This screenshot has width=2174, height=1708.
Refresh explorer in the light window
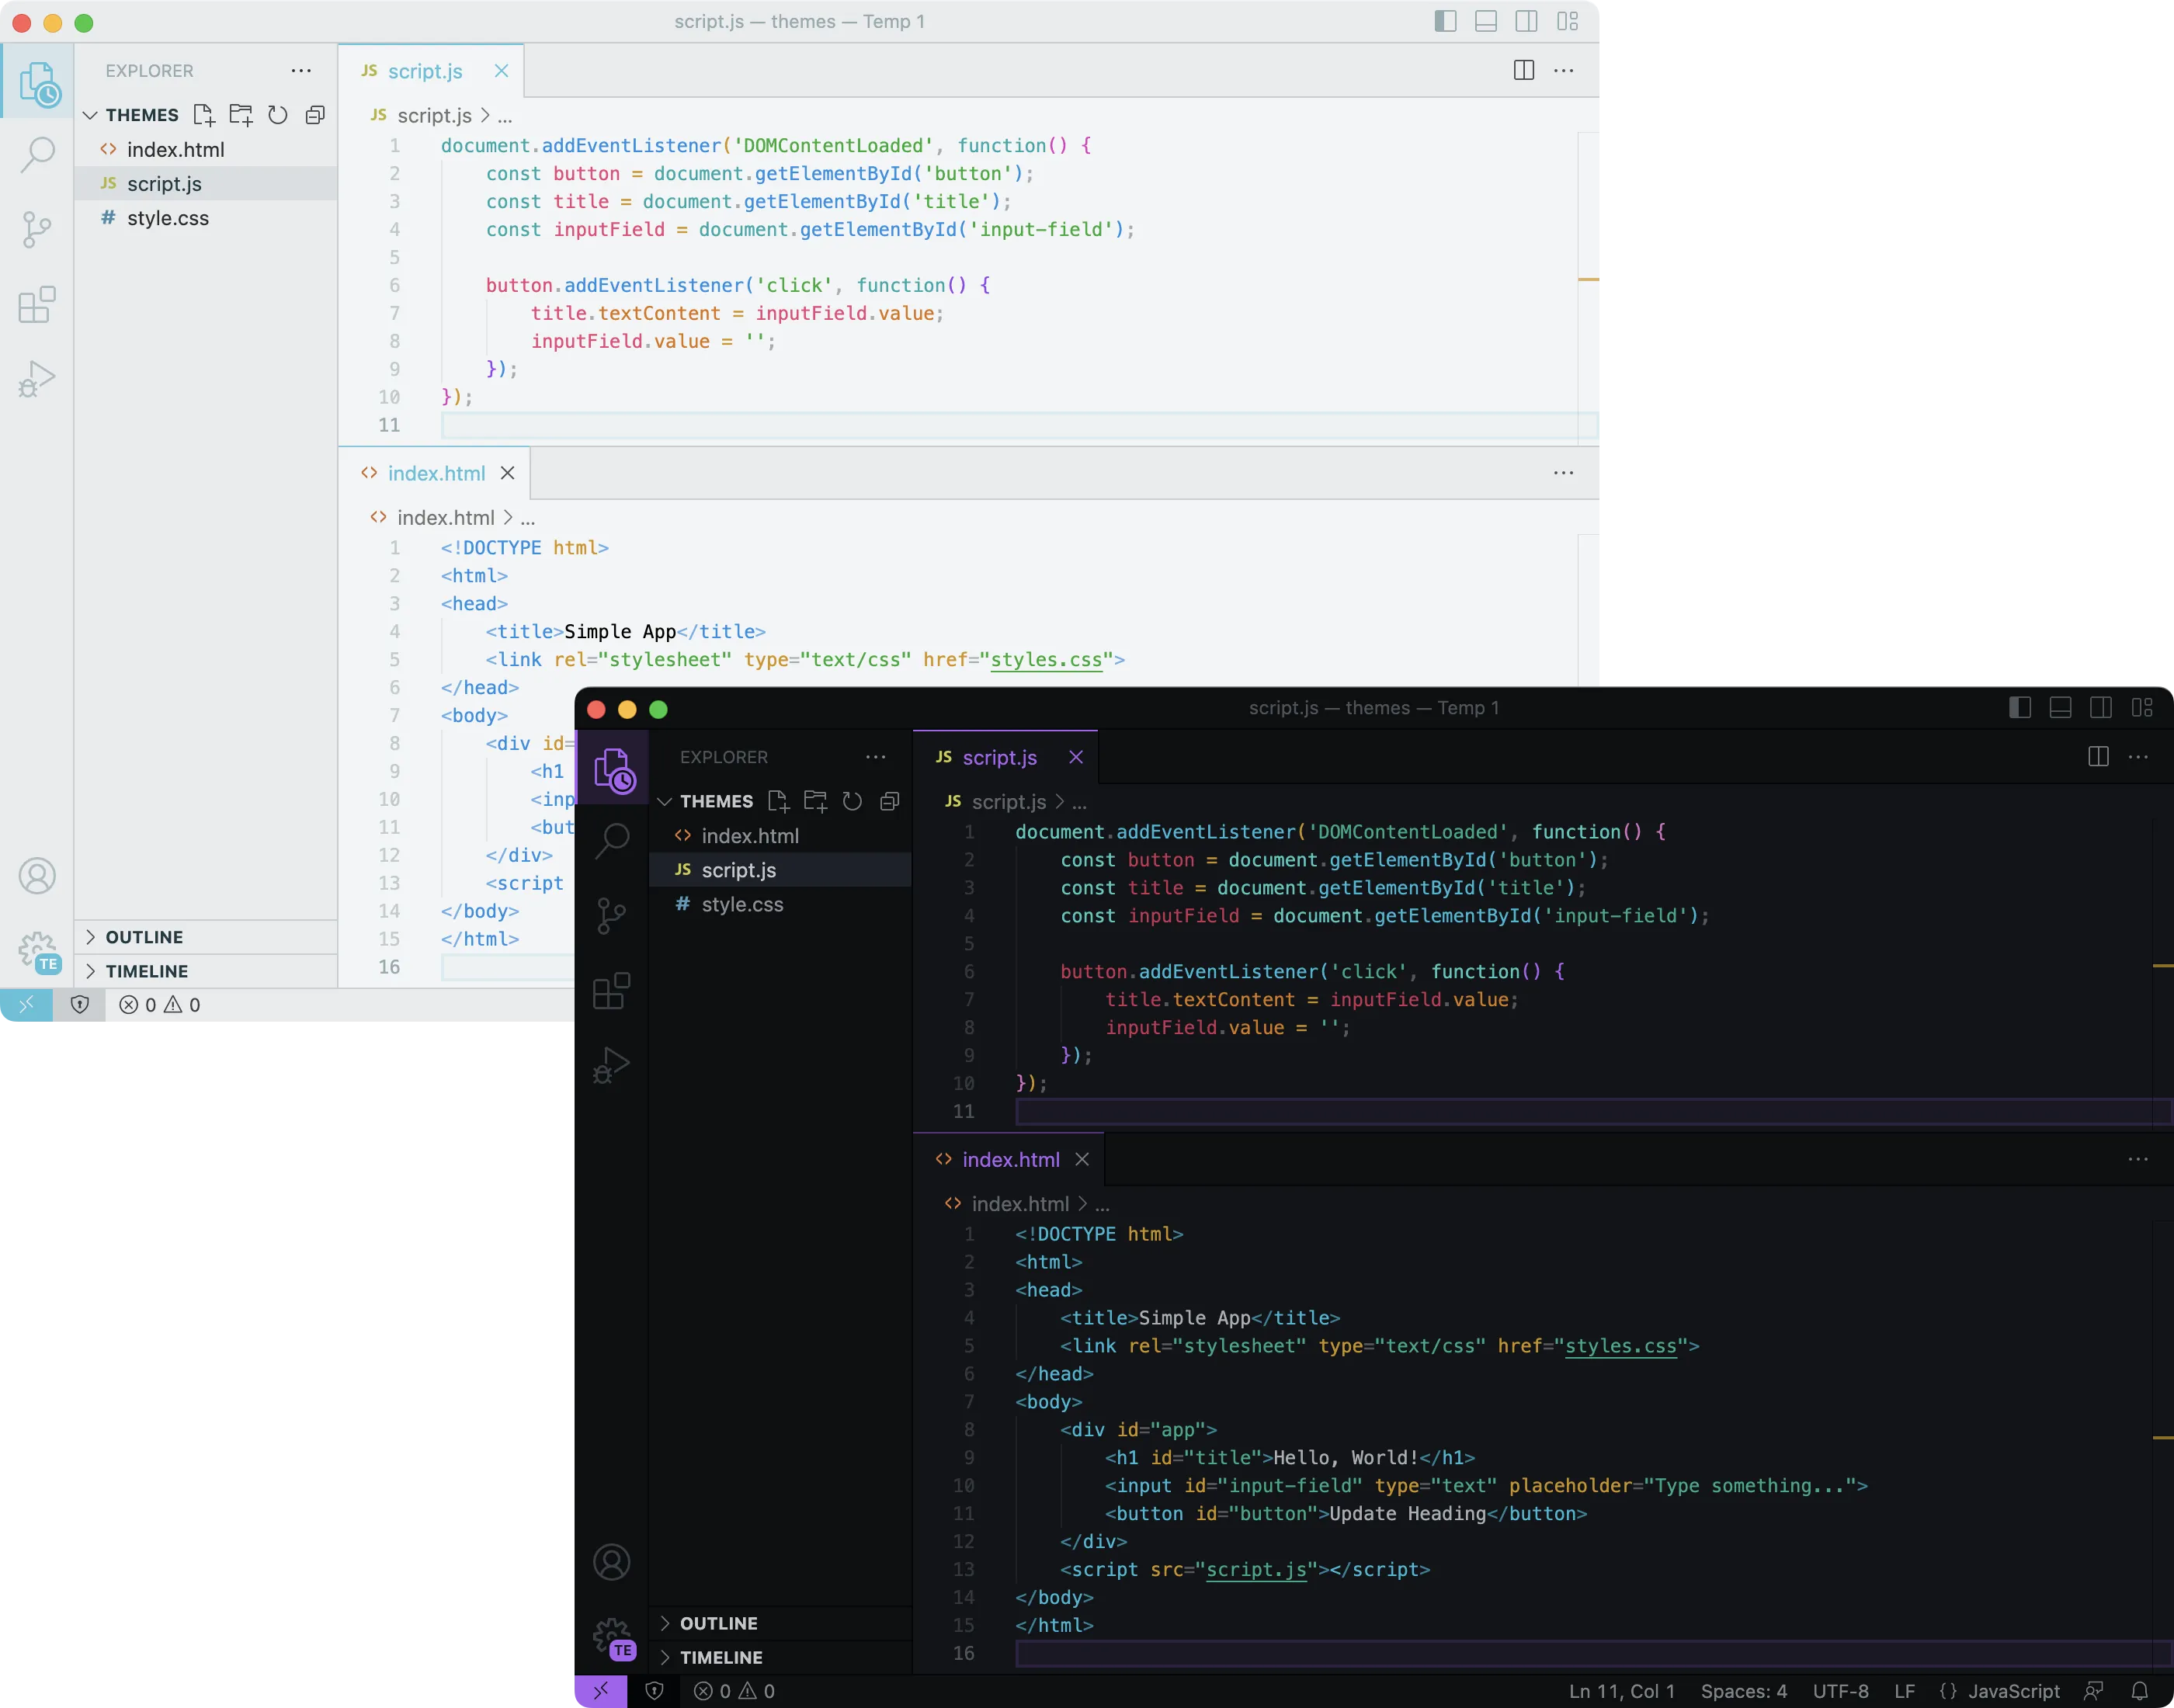(x=278, y=115)
